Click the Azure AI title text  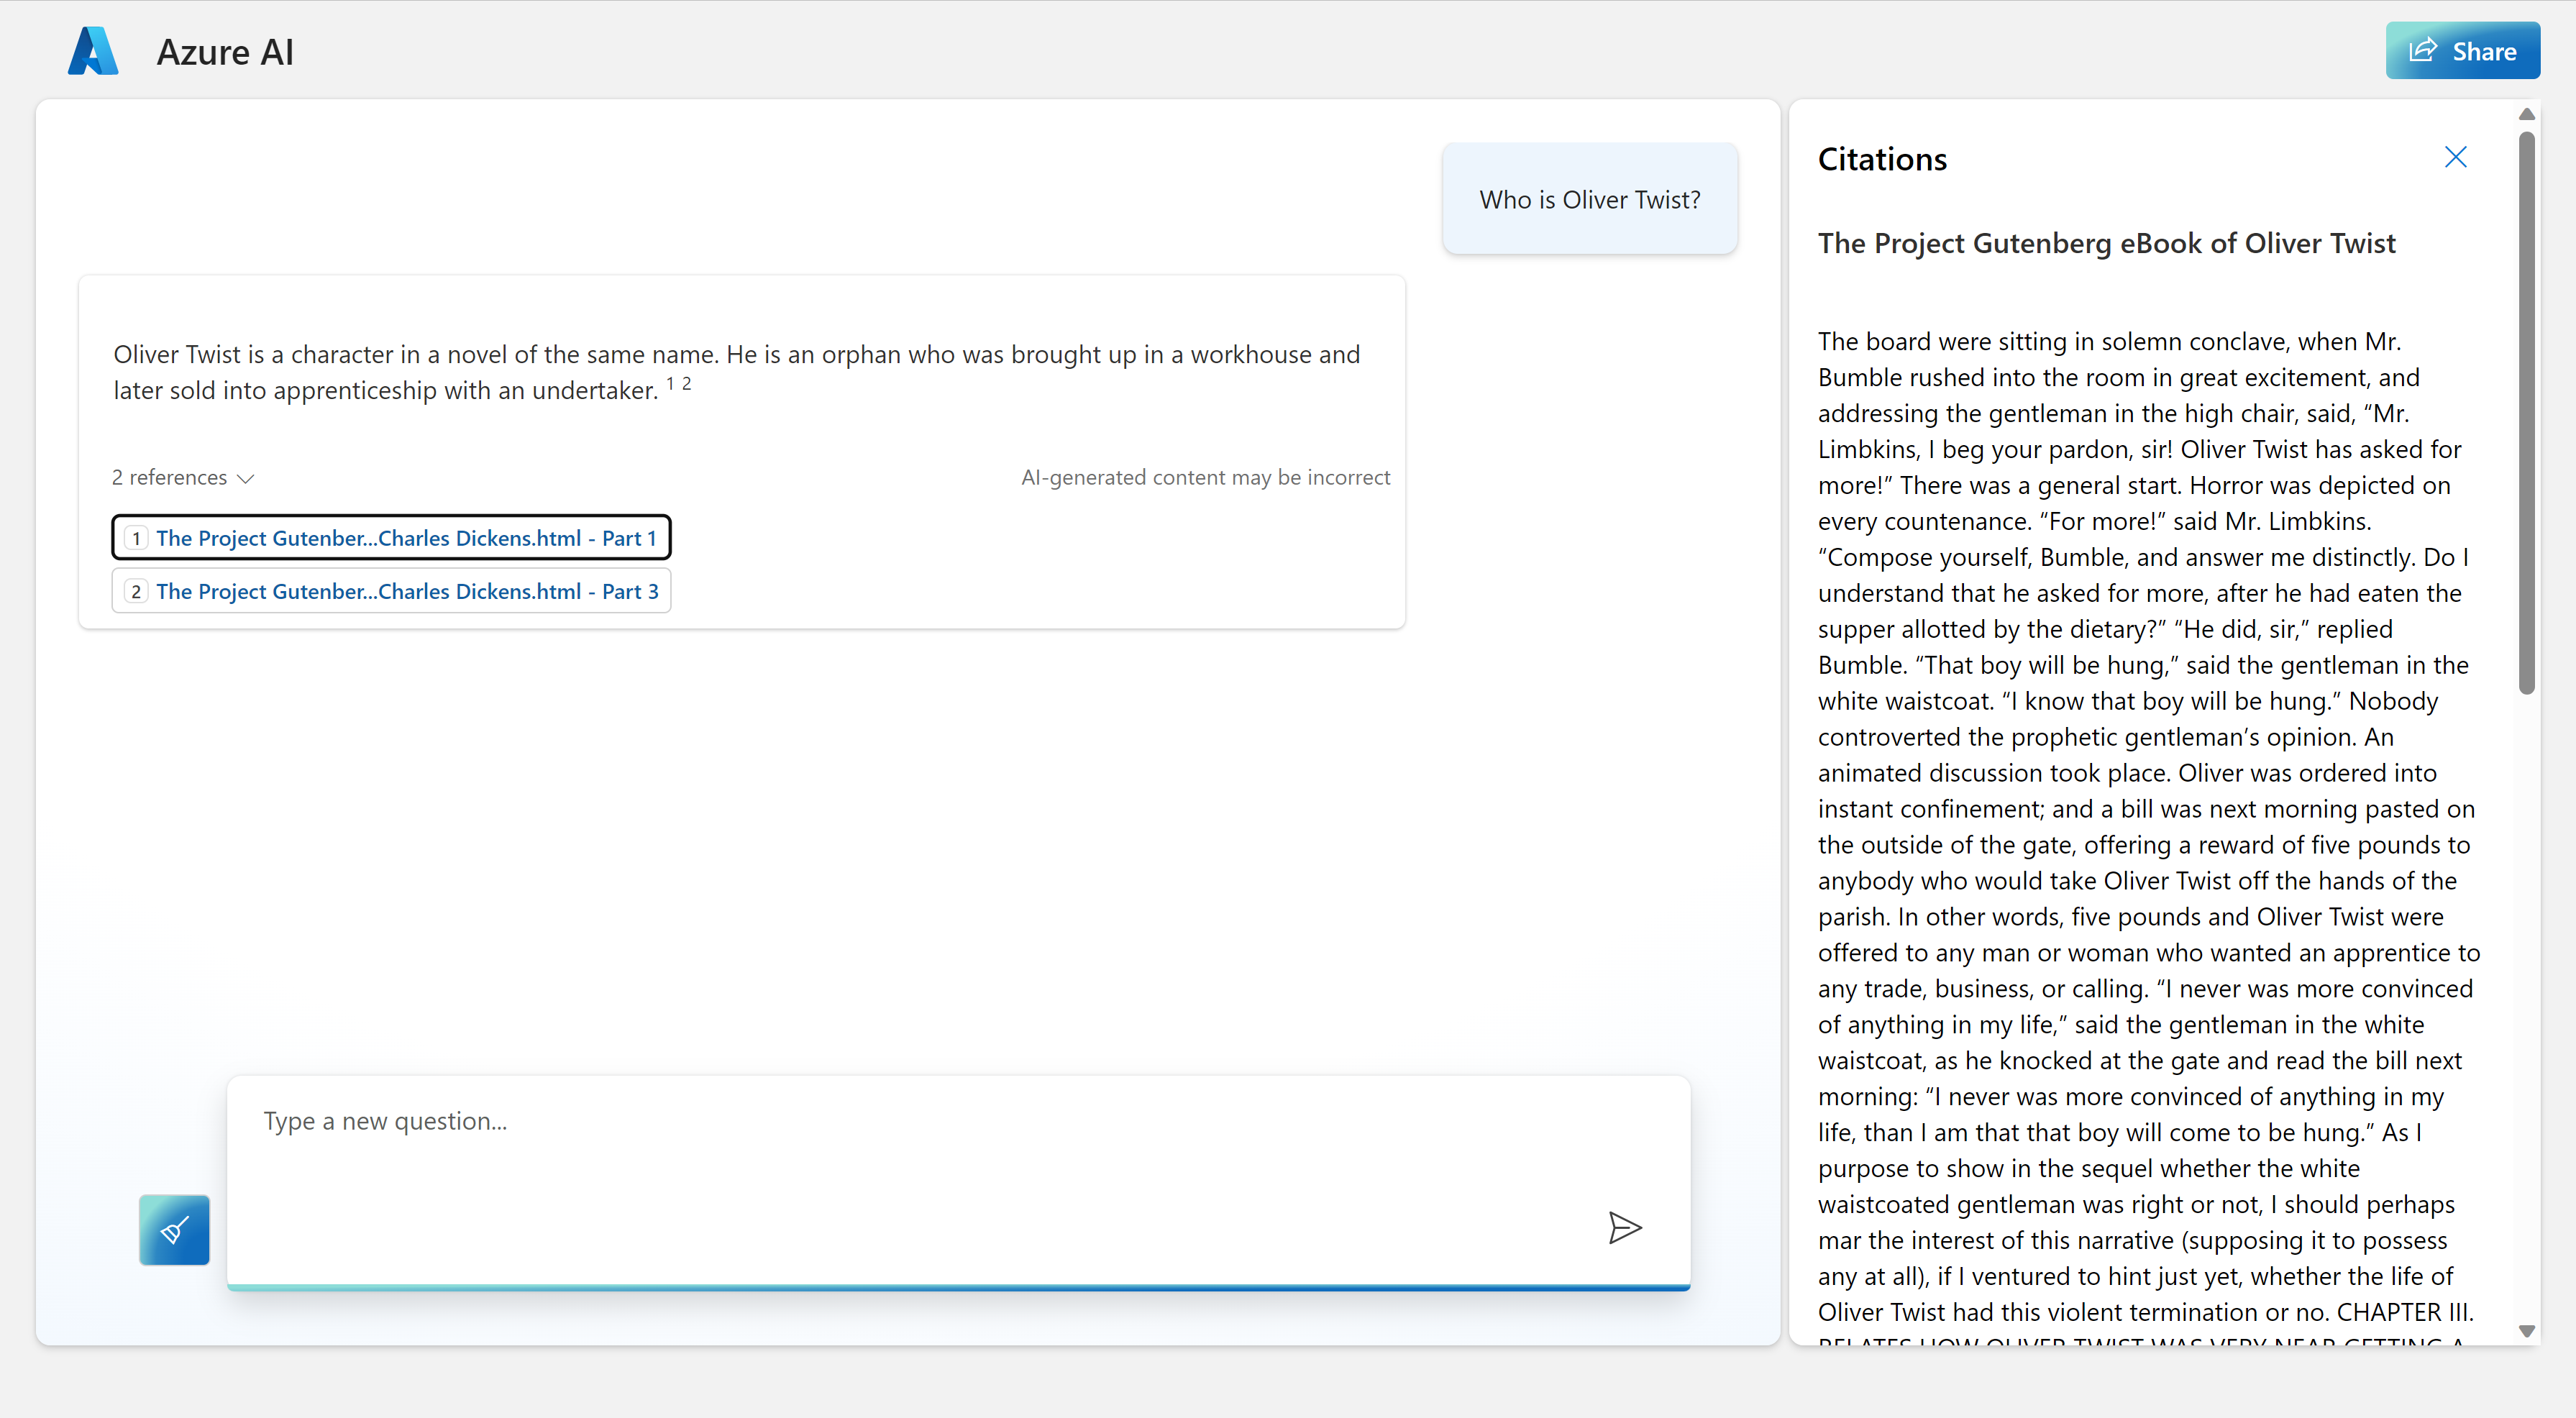[225, 52]
